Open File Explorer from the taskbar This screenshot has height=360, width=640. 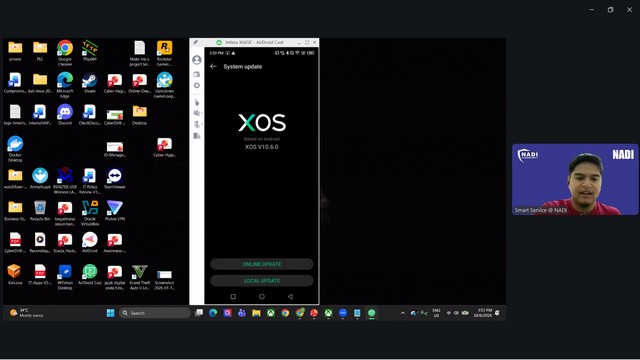tap(256, 313)
